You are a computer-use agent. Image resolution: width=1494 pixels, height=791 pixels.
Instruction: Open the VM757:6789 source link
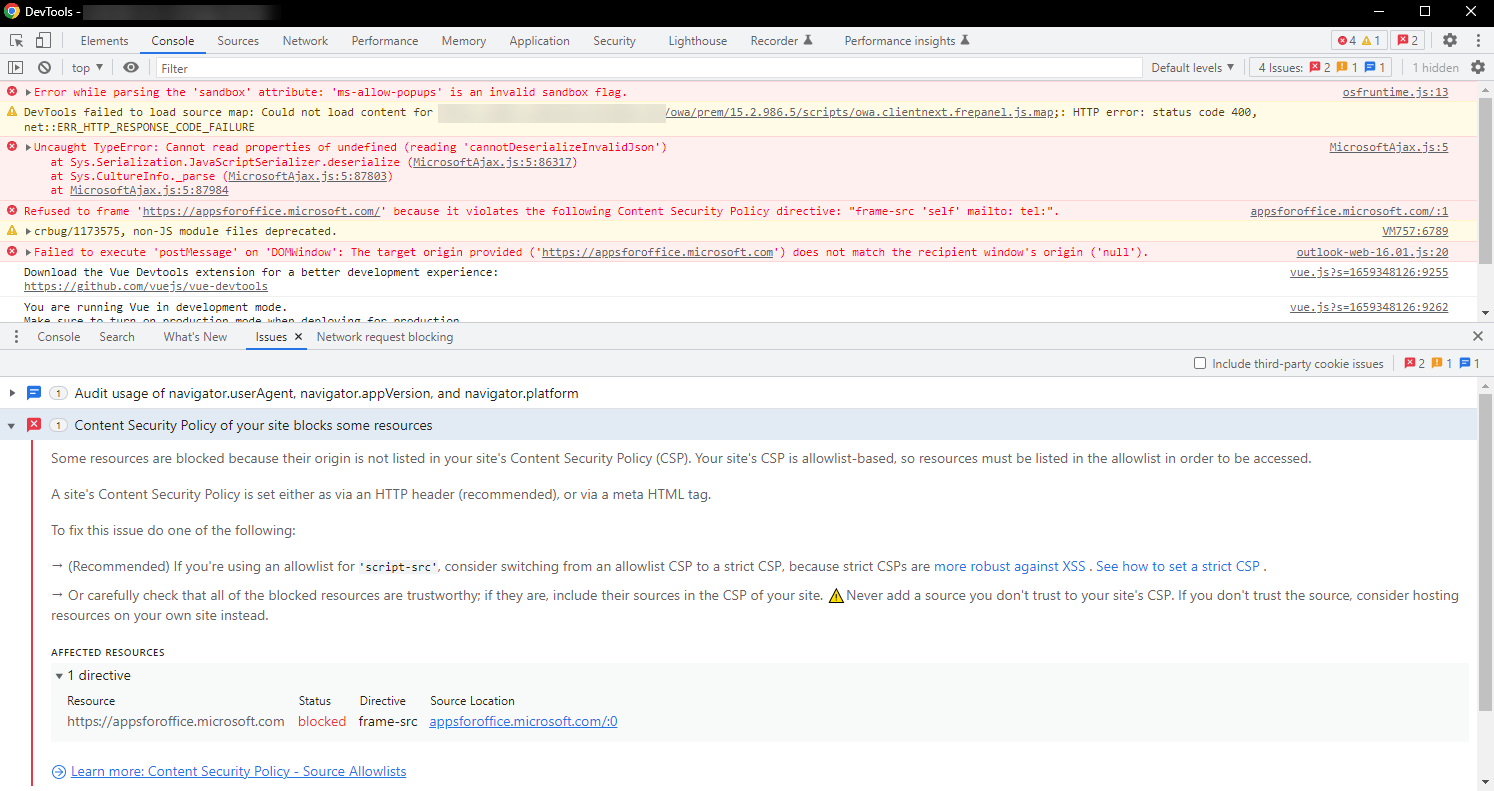tap(1415, 231)
